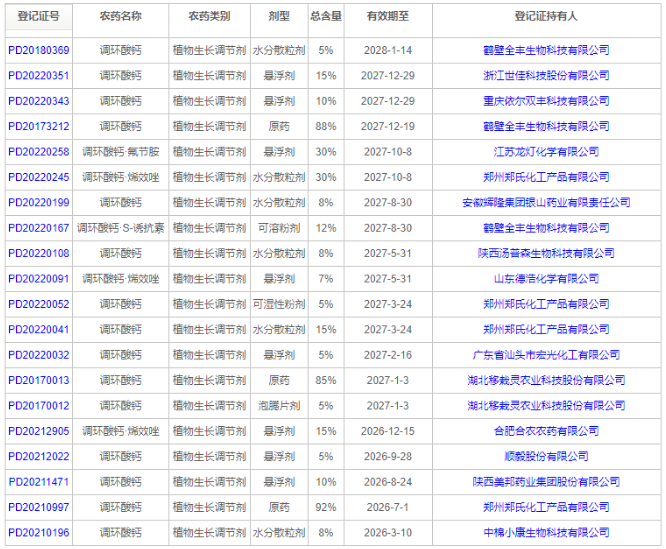666x549 pixels.
Task: Open registration PD20211471 link
Action: 39,482
